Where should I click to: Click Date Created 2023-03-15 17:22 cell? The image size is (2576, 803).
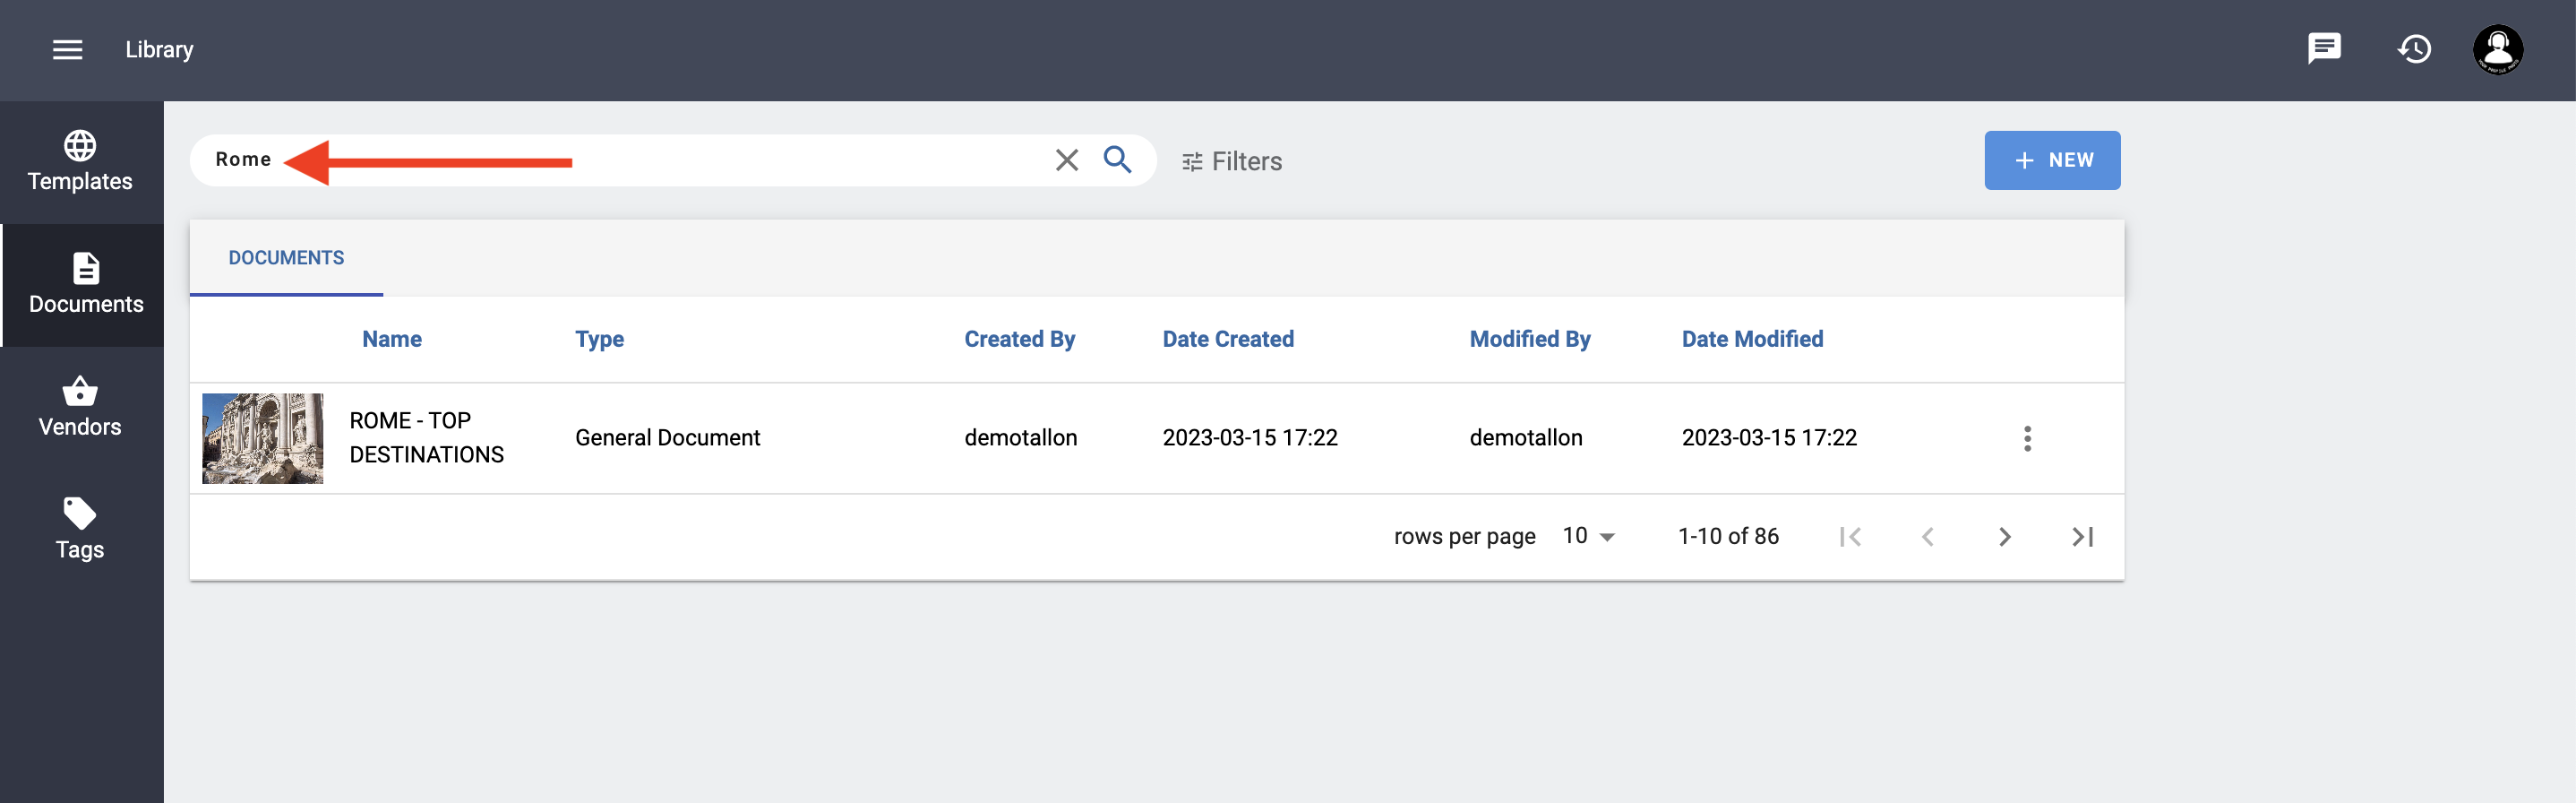pos(1250,437)
